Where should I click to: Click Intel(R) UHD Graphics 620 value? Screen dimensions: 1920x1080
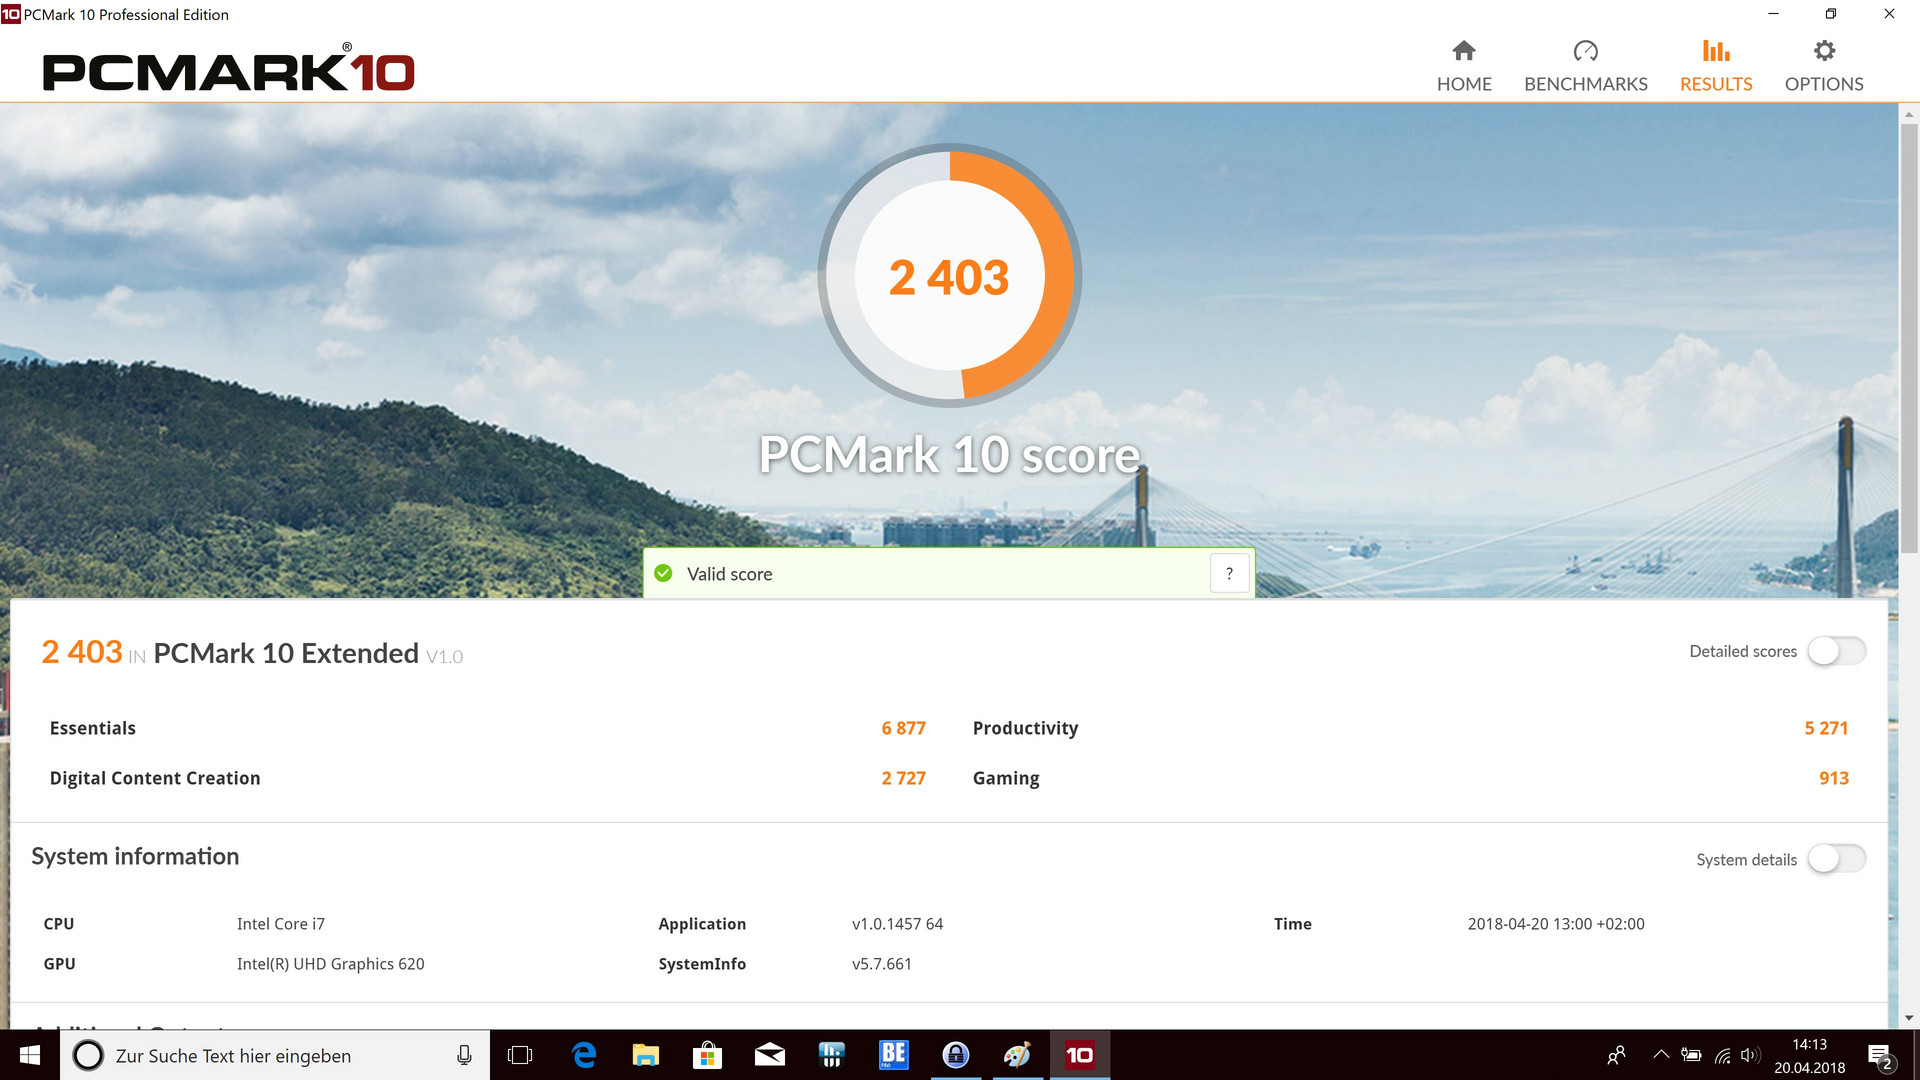(330, 964)
